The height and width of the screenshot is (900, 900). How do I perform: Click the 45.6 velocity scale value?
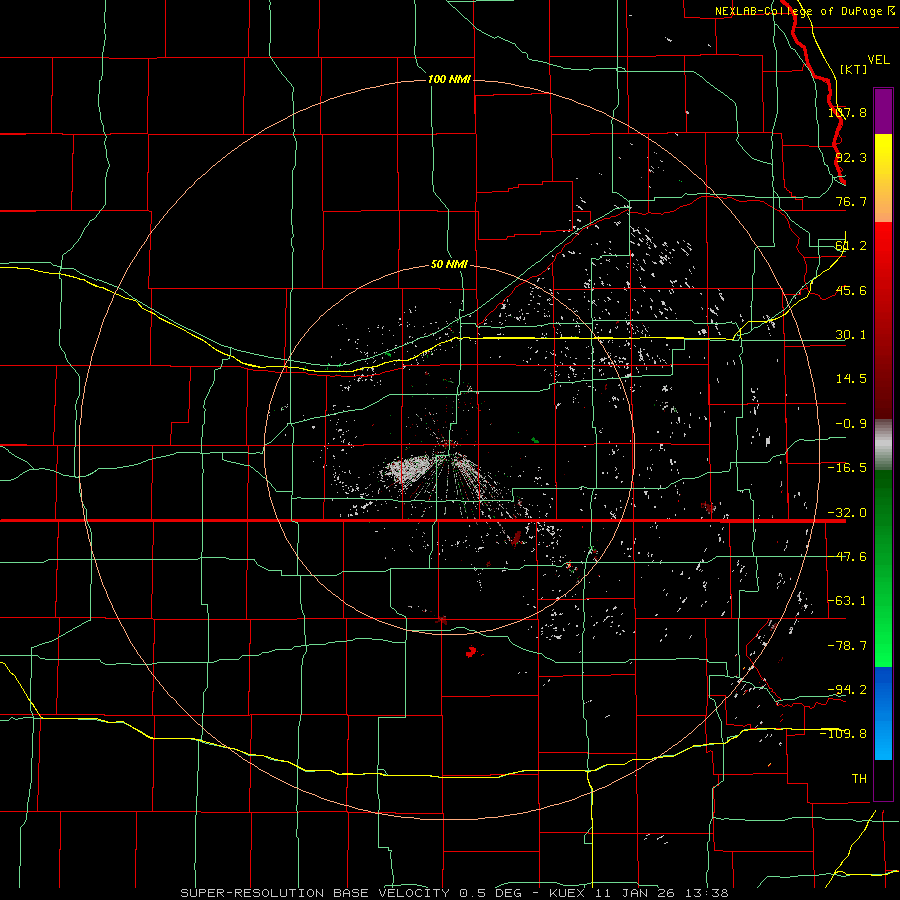tap(851, 290)
